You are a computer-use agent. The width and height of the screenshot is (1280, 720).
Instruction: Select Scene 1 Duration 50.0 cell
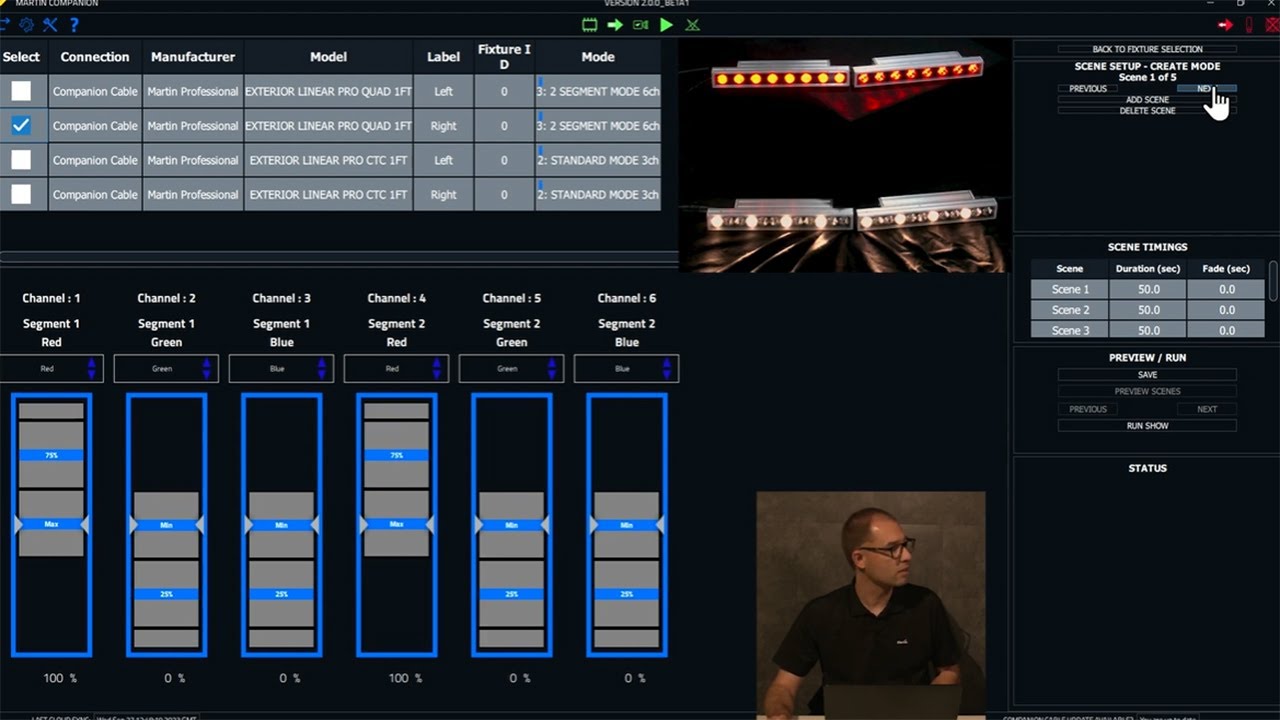(x=1148, y=289)
